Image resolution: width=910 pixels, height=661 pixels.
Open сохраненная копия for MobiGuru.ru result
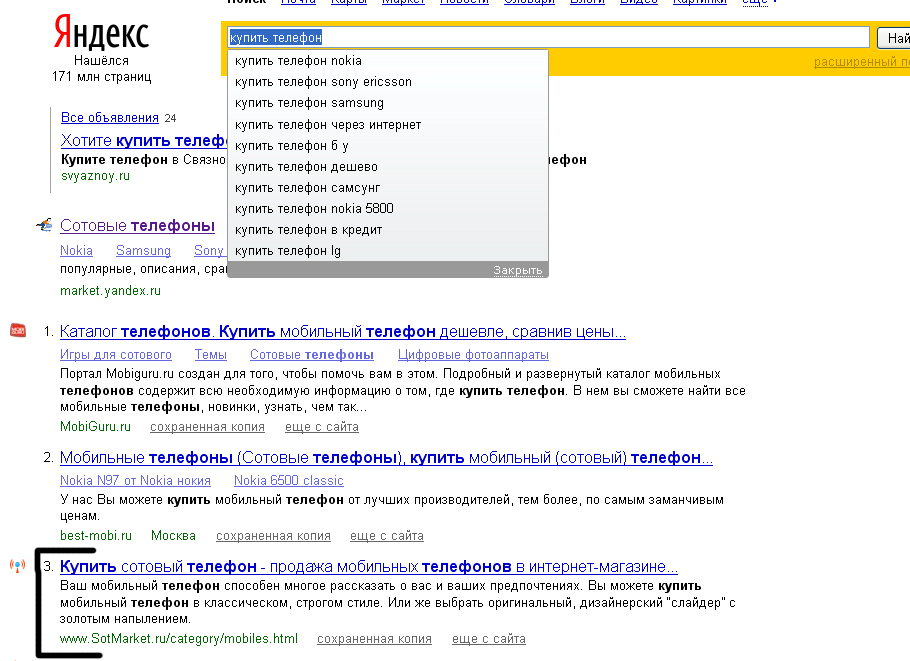click(x=207, y=427)
